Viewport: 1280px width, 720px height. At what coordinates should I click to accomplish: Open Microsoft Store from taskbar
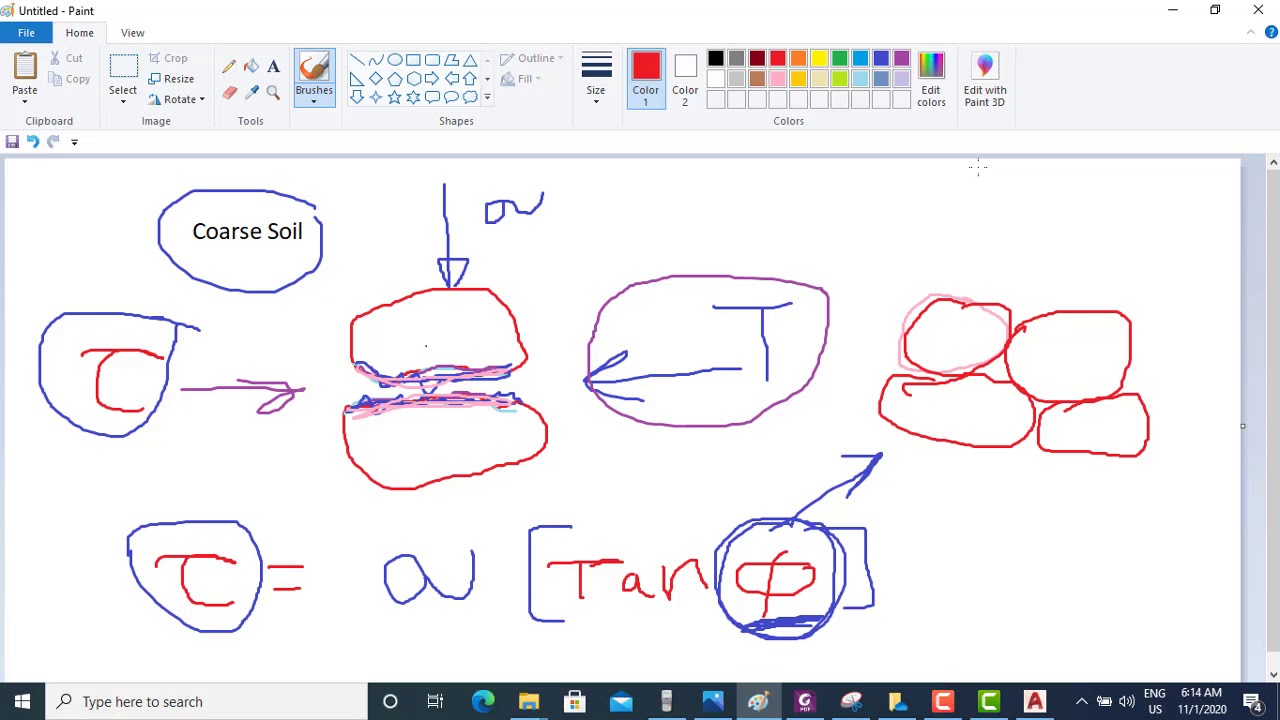575,702
